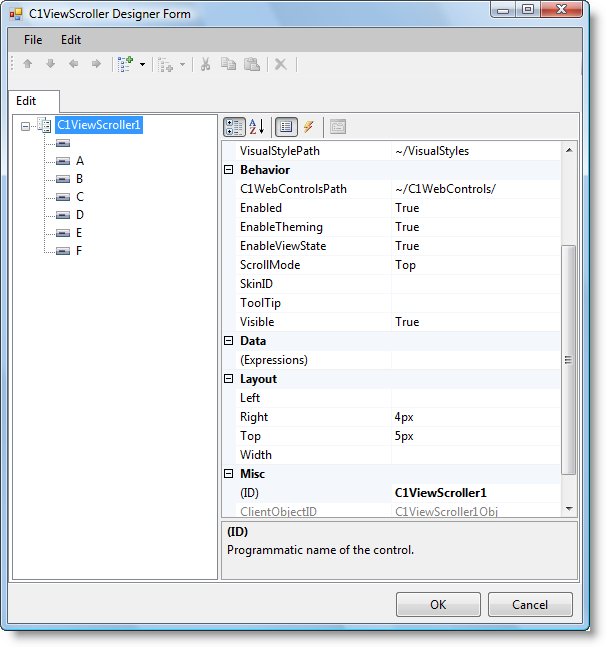Close the C1ViewScroller Designer Form window
The height and width of the screenshot is (647, 606).
coord(561,9)
